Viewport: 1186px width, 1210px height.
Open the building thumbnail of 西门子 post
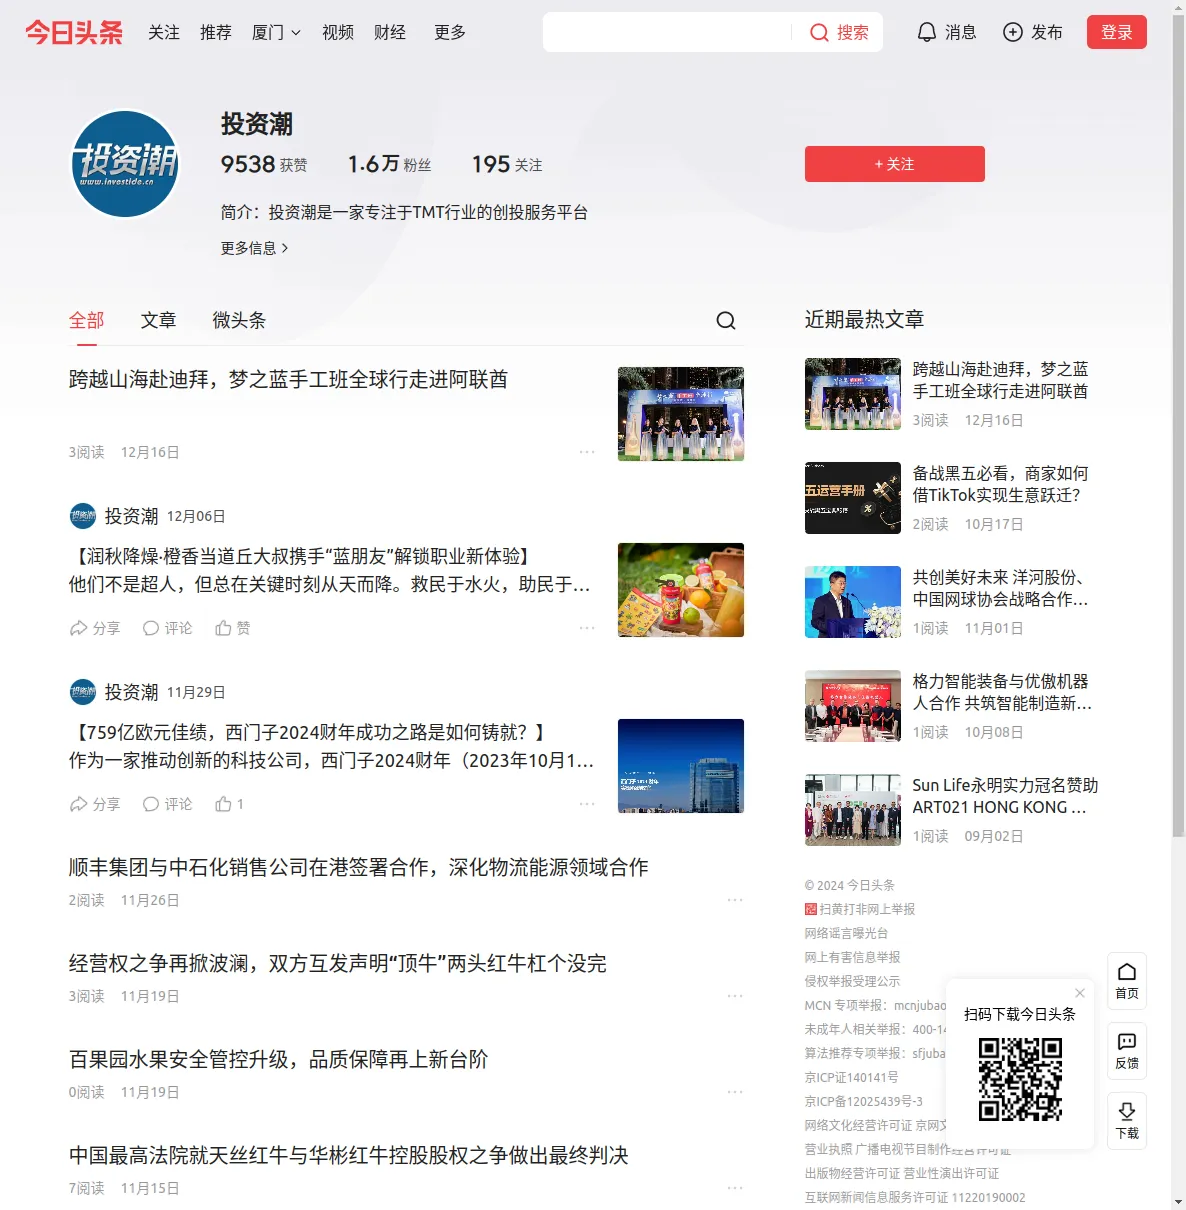[681, 766]
